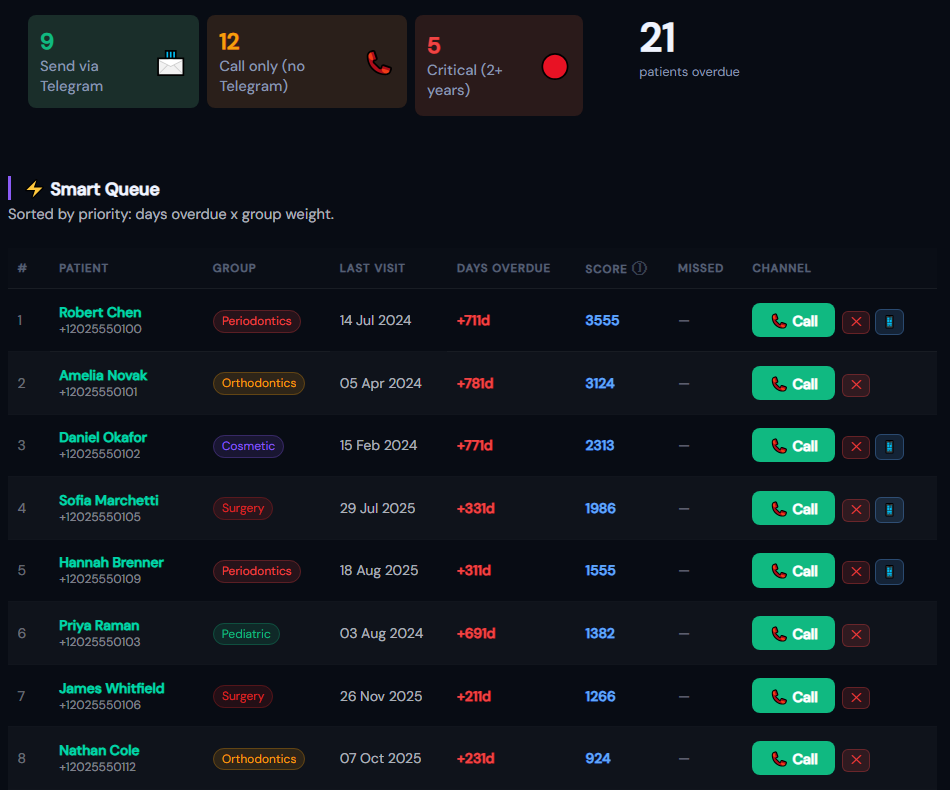Click the Orthodontics tag in Nathan Cole's row
The height and width of the screenshot is (790, 950).
[259, 759]
